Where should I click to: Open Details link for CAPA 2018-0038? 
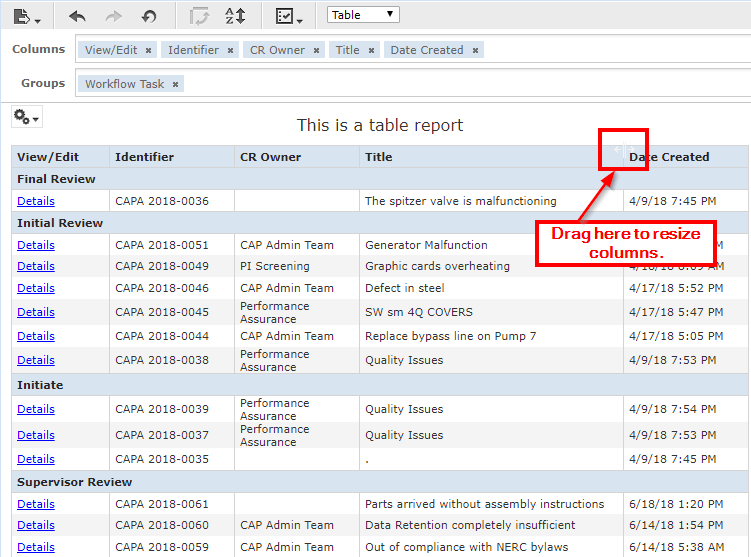(36, 360)
